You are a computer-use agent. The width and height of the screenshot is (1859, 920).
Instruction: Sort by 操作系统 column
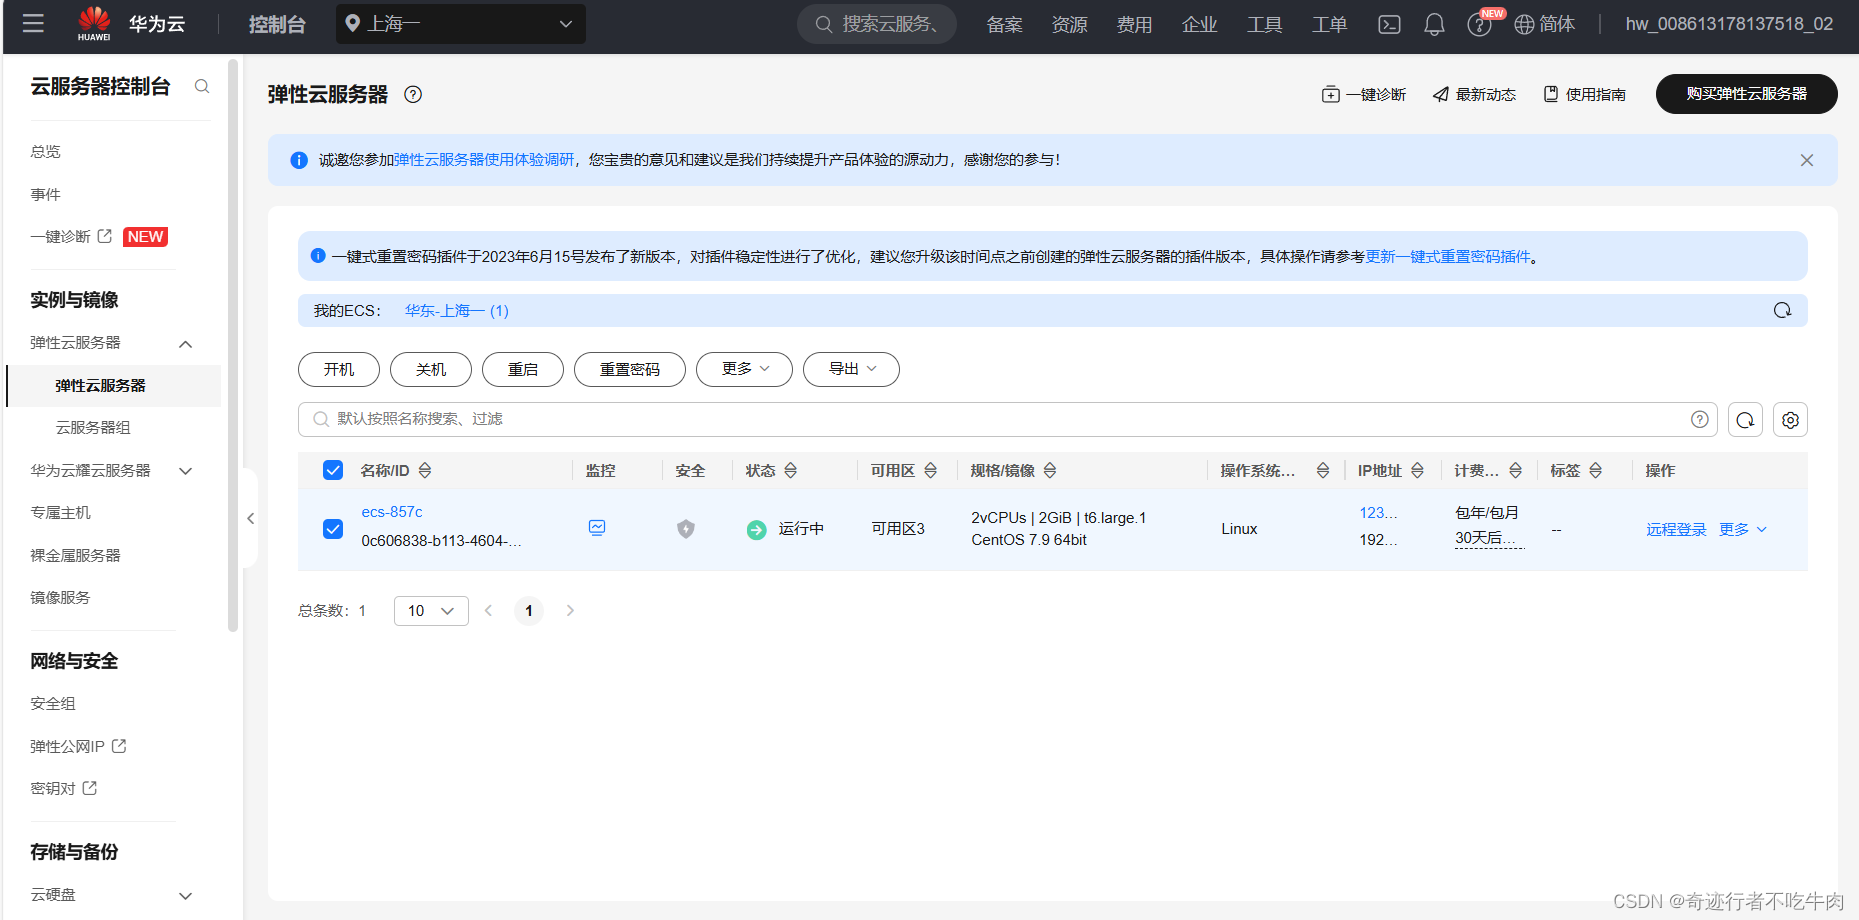[1322, 470]
